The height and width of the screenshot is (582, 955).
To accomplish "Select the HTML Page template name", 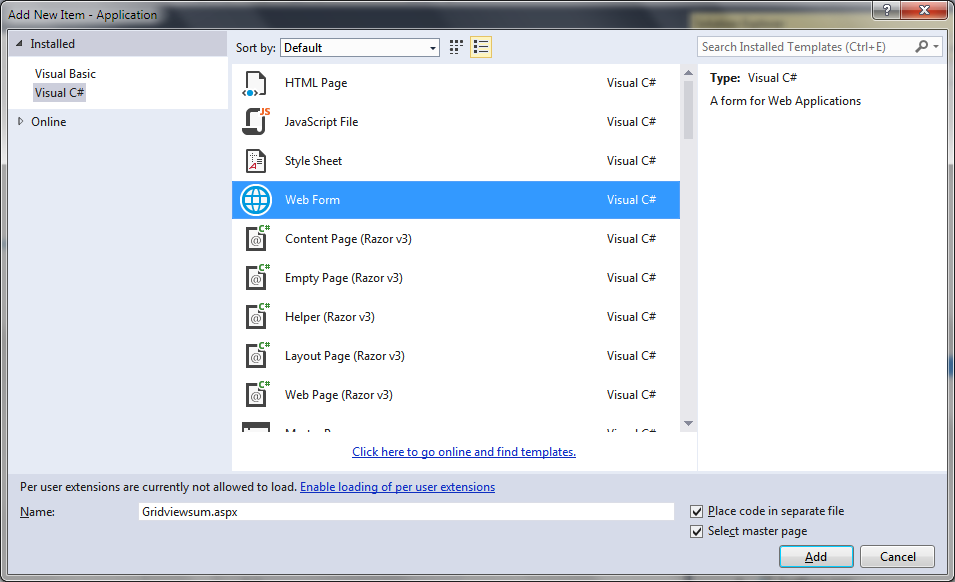I will [315, 83].
